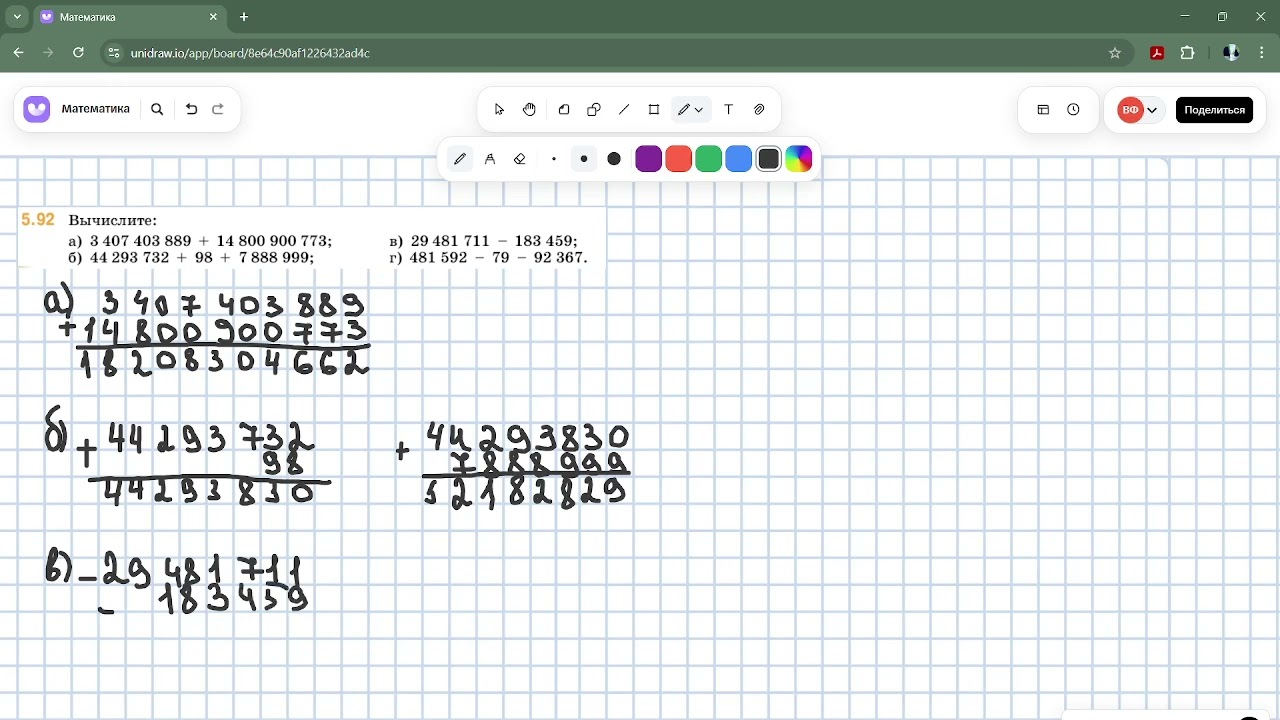The height and width of the screenshot is (720, 1280).
Task: Open the PDF extension icon
Action: click(1157, 53)
